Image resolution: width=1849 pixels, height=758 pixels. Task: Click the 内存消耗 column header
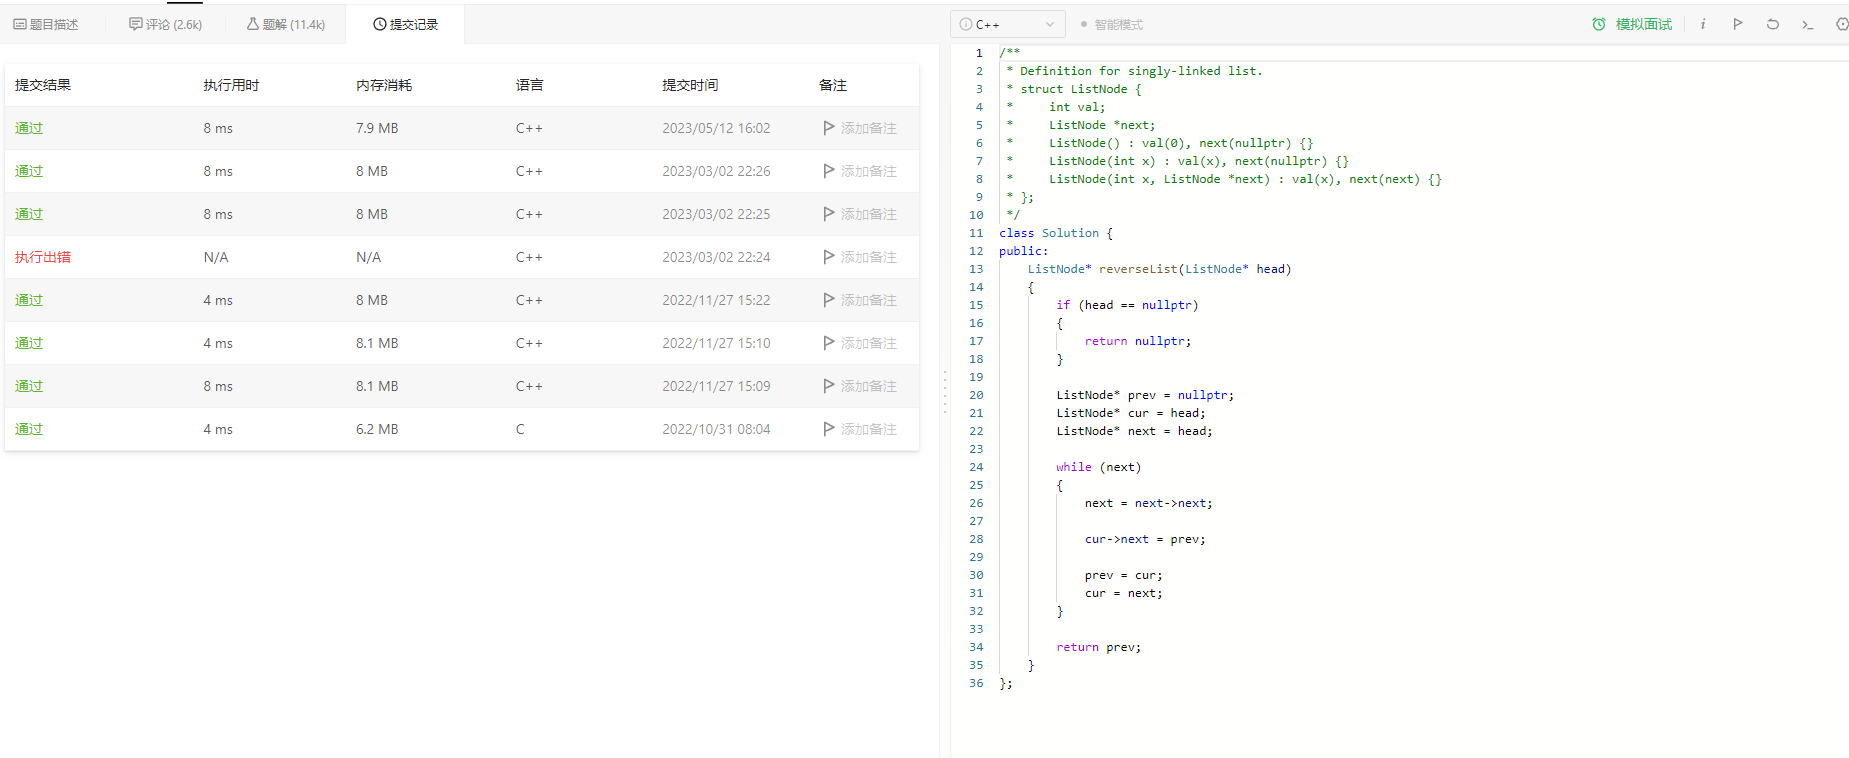(384, 85)
